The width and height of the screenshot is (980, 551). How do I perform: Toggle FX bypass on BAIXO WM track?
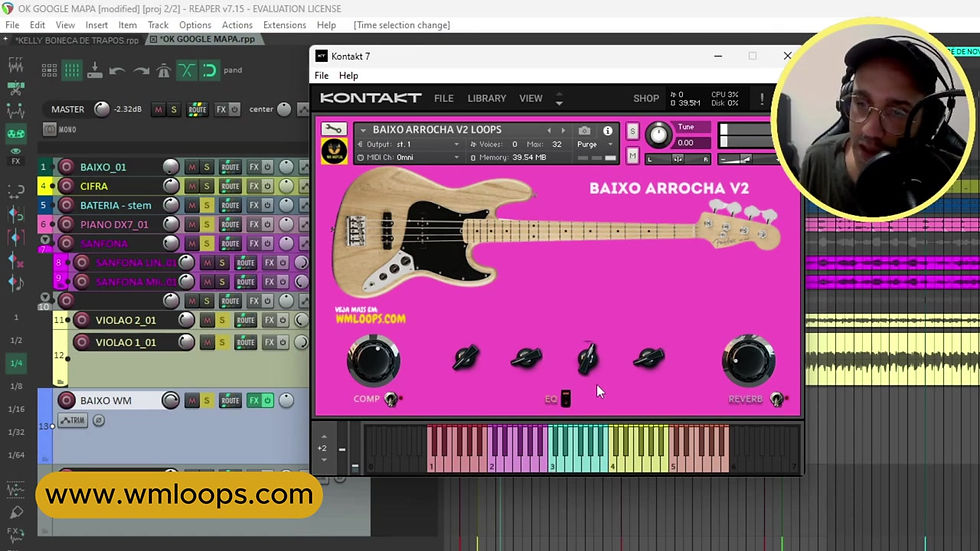click(x=268, y=401)
